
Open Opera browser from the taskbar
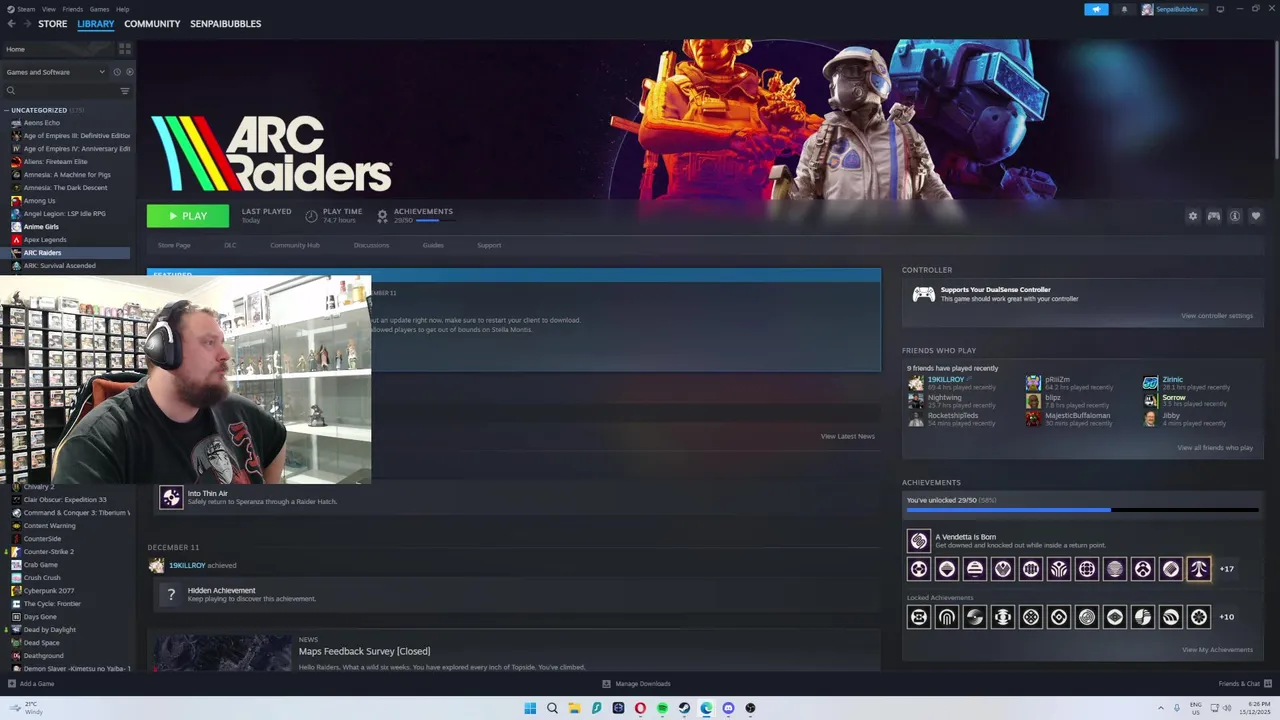[640, 708]
